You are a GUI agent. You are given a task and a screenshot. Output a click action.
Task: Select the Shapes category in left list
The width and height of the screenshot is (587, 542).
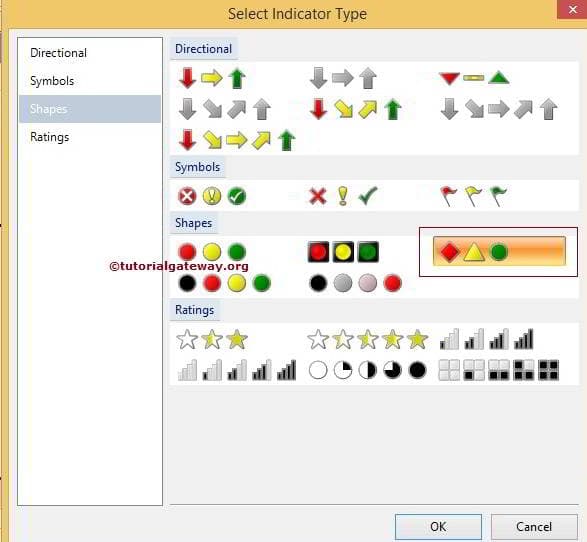90,109
